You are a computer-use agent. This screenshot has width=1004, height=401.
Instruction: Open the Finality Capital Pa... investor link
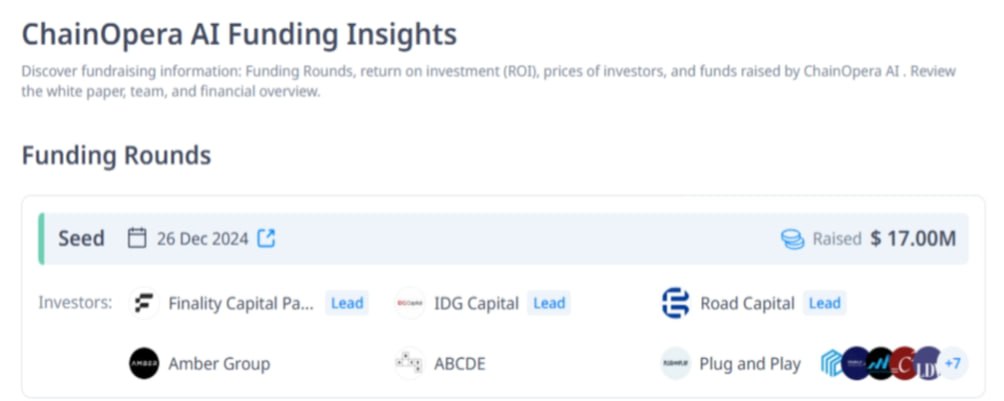click(241, 303)
